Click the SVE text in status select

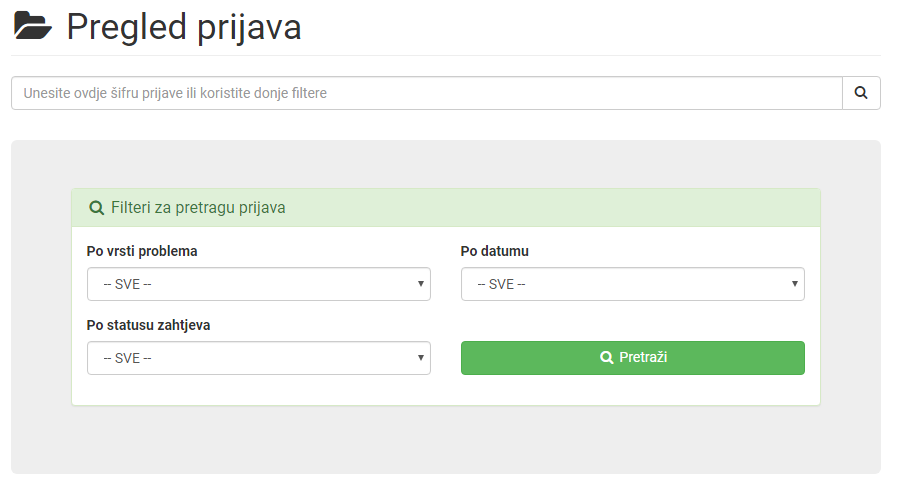[x=128, y=358]
